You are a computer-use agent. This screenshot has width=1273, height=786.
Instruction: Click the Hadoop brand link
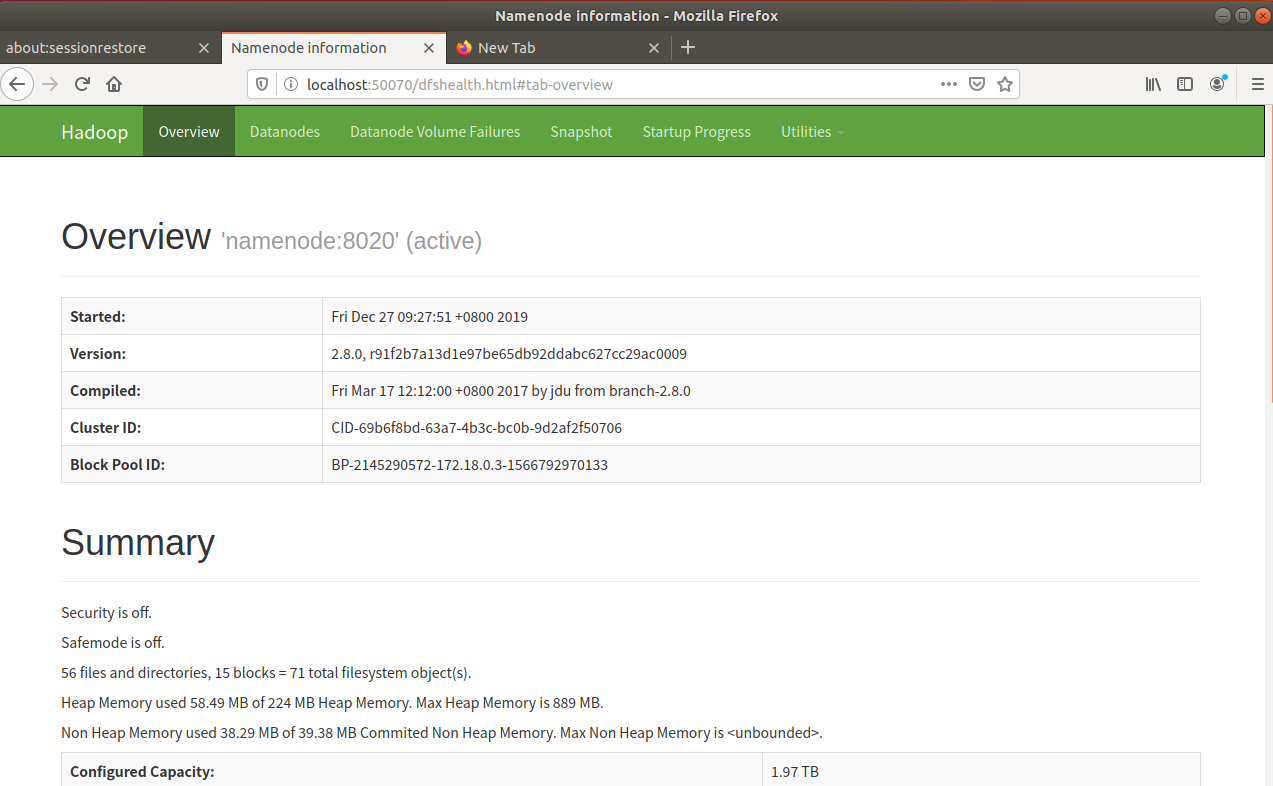[x=94, y=132]
